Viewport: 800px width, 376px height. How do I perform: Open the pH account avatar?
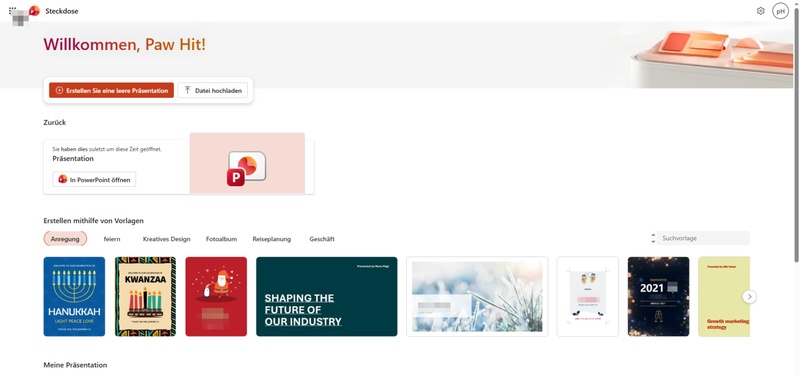coord(780,11)
